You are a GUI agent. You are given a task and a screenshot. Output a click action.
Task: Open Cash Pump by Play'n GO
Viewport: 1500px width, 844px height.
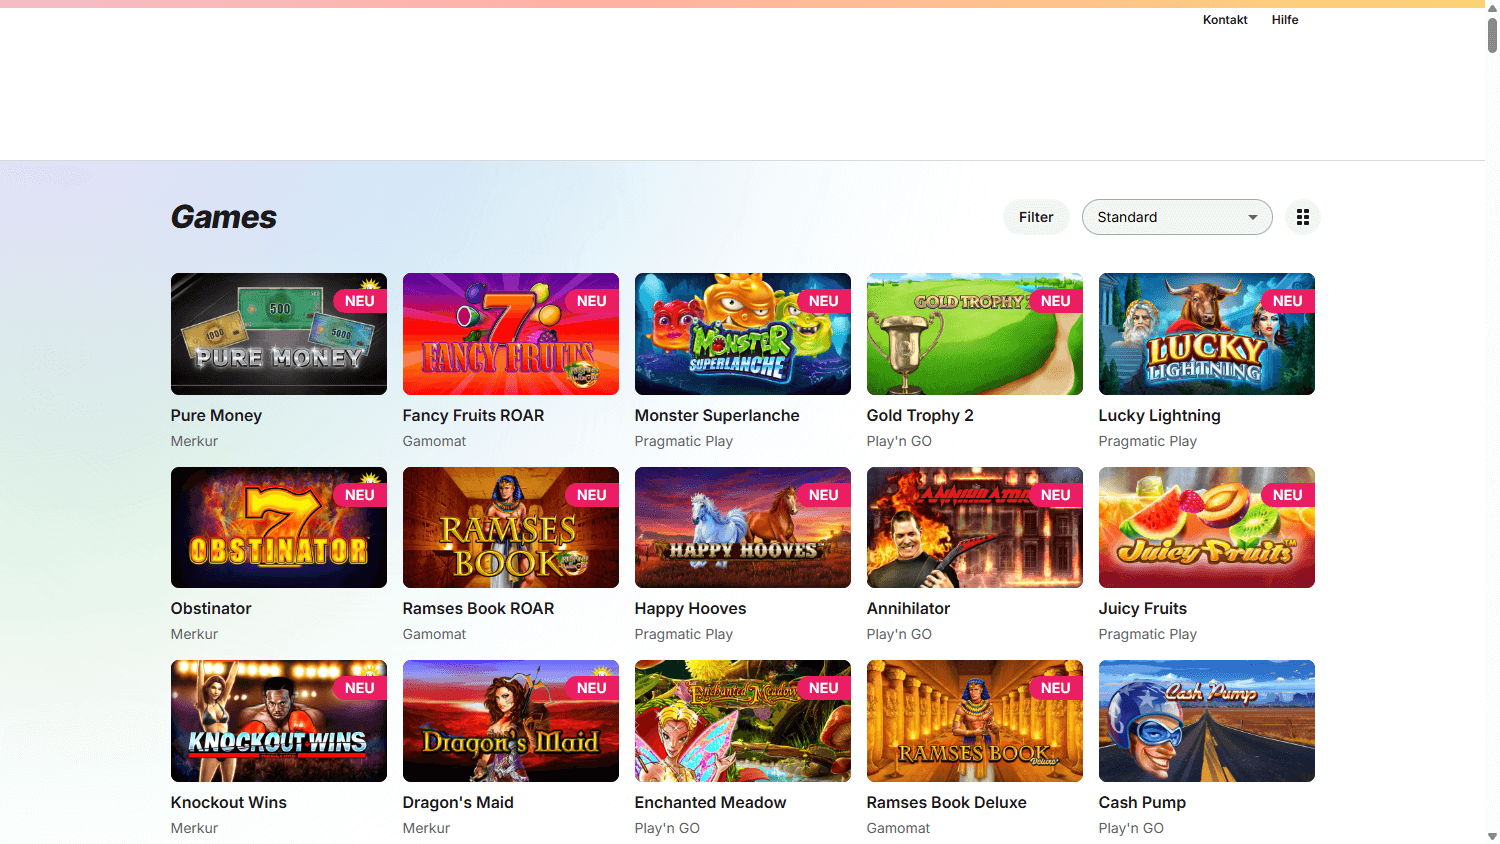pos(1206,720)
